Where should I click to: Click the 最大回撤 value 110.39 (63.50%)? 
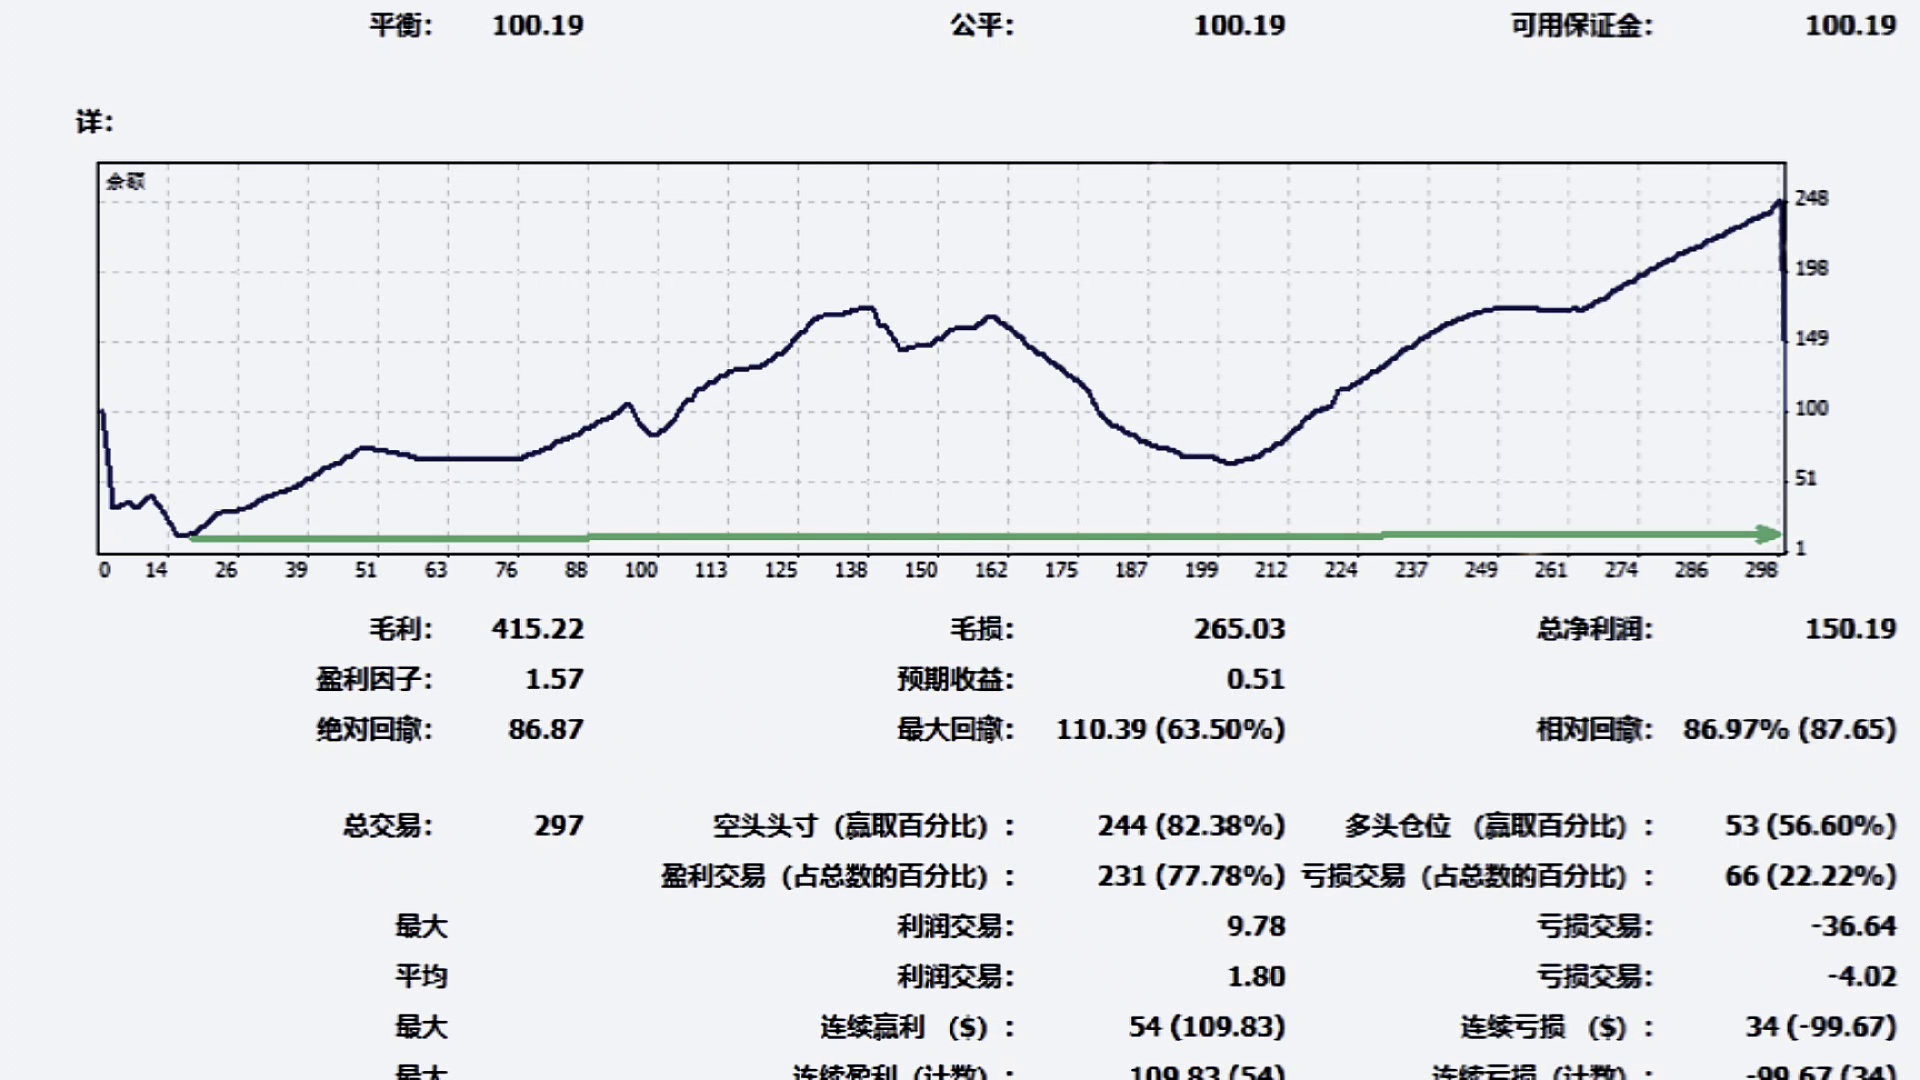[1170, 730]
